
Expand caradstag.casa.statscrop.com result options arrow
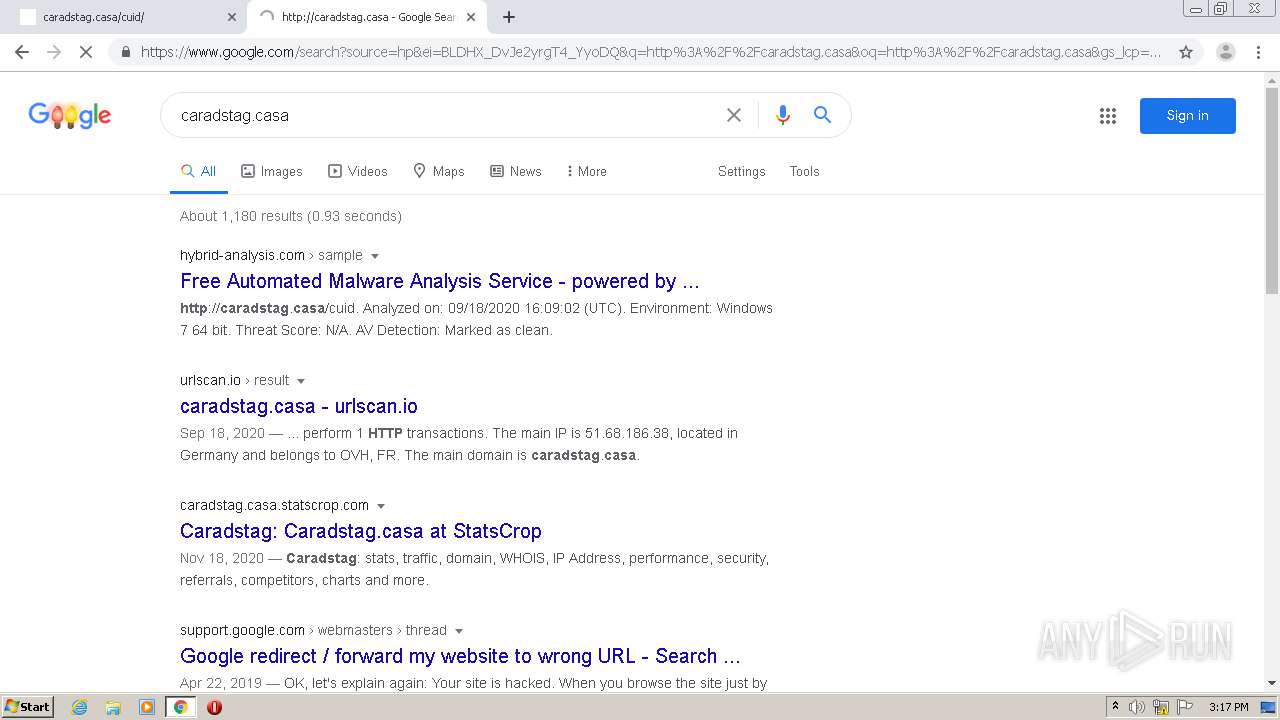[x=381, y=506]
